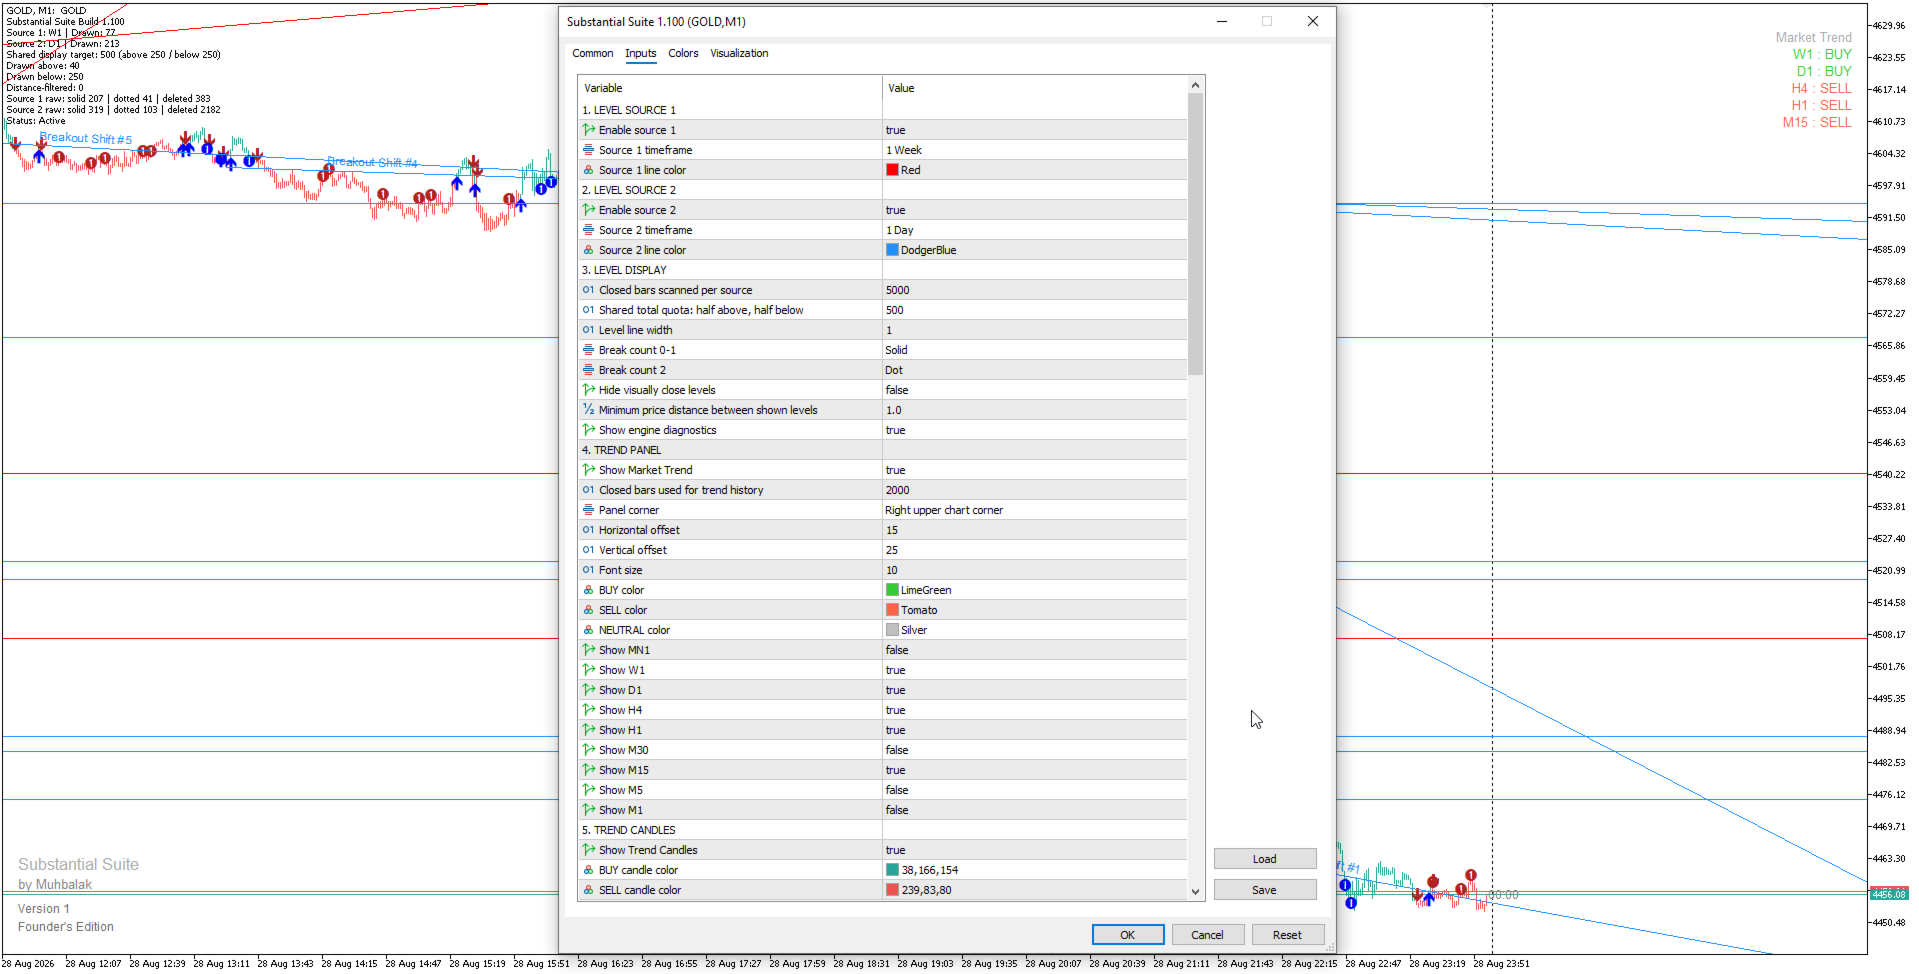This screenshot has width=1919, height=974.
Task: Click the BUY color palette icon
Action: pyautogui.click(x=589, y=590)
